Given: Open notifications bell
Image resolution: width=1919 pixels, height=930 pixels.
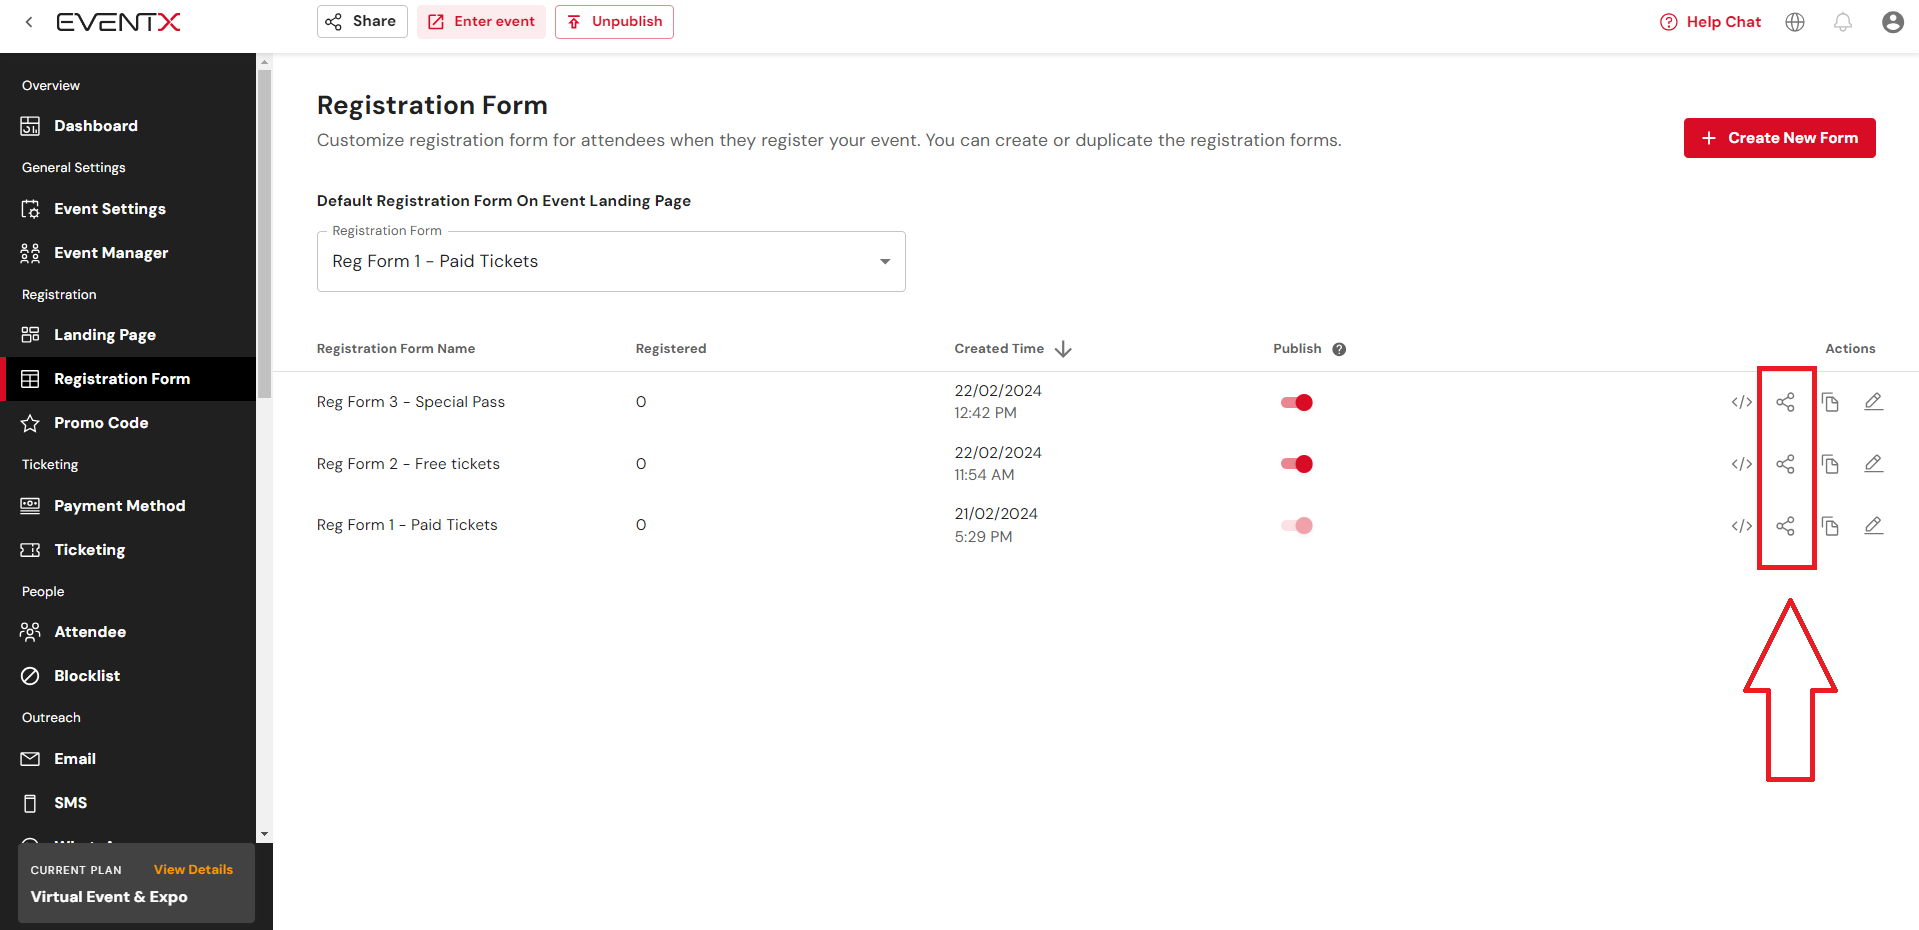Looking at the screenshot, I should [1843, 22].
